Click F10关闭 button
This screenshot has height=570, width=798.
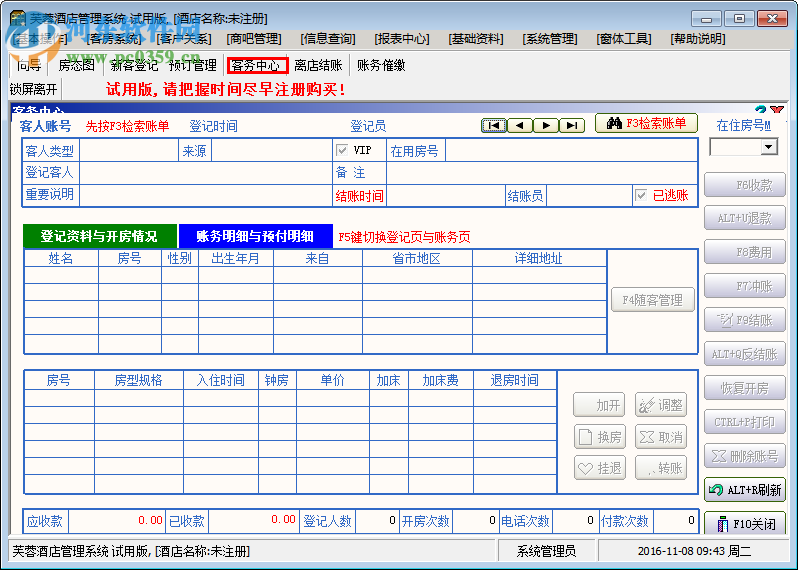(745, 523)
